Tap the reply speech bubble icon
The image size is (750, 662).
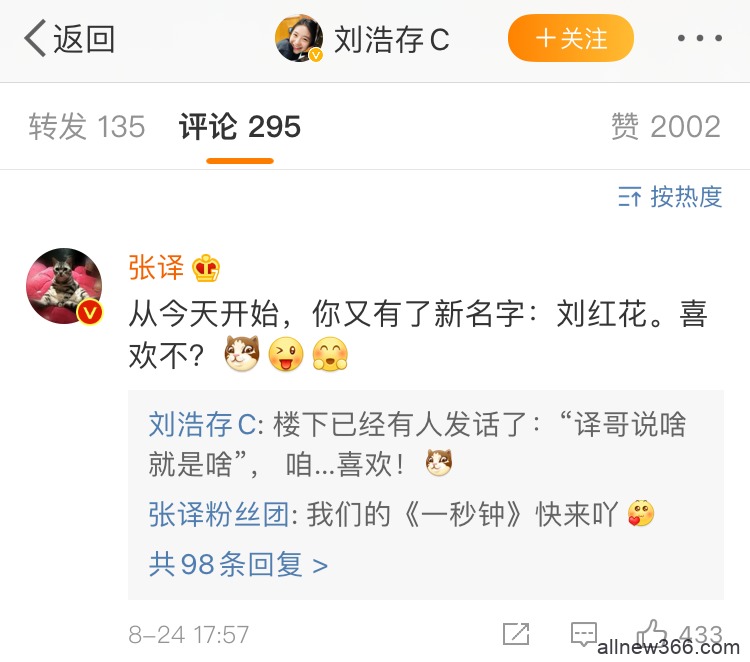584,634
